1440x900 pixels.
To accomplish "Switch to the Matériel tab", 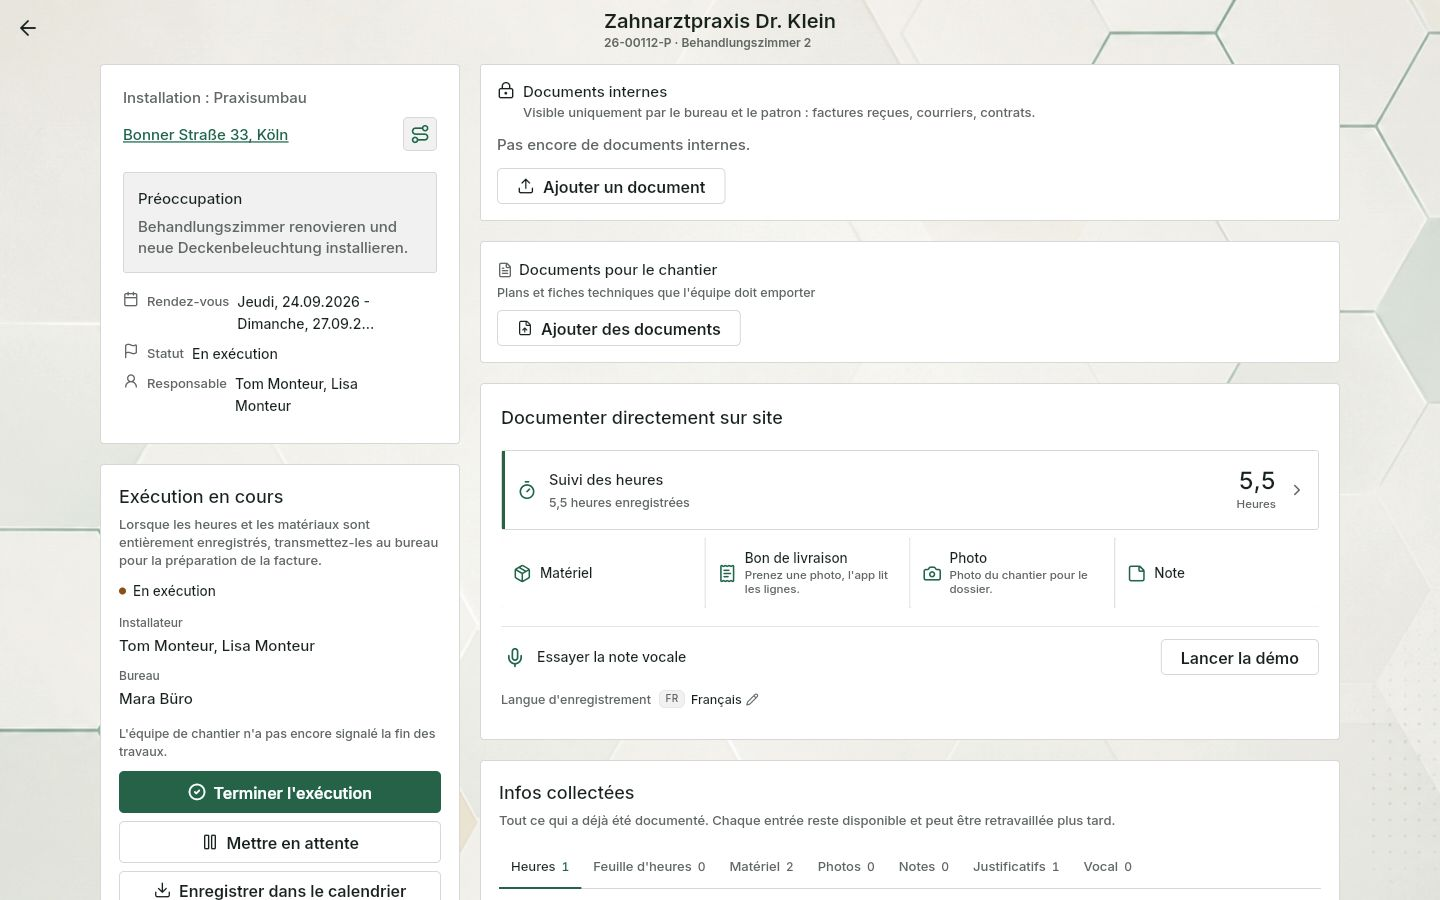I will click(761, 867).
